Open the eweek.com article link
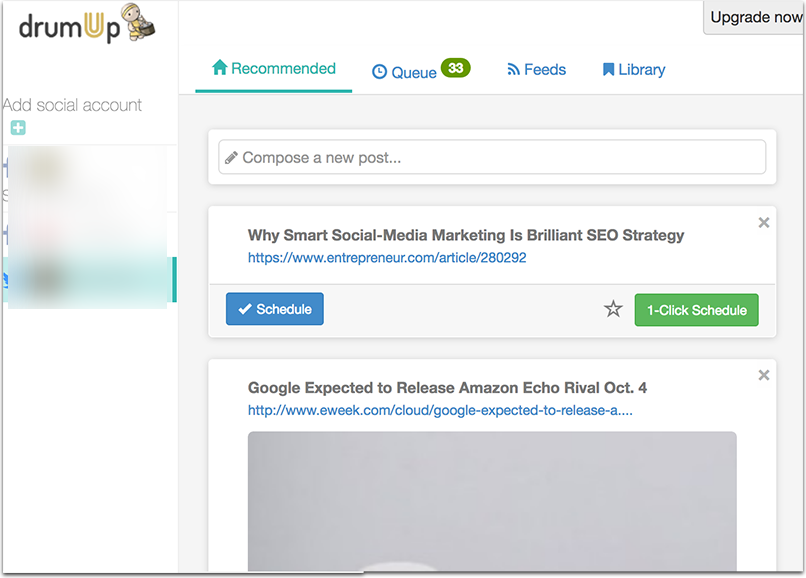Viewport: 806px width, 578px height. (x=440, y=410)
